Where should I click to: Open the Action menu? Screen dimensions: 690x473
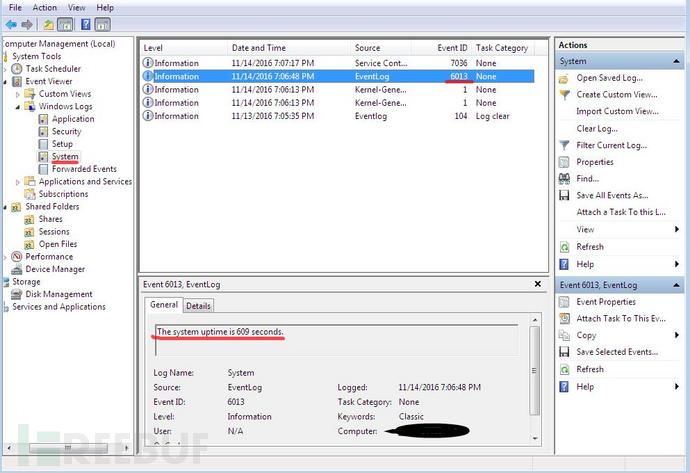point(44,7)
